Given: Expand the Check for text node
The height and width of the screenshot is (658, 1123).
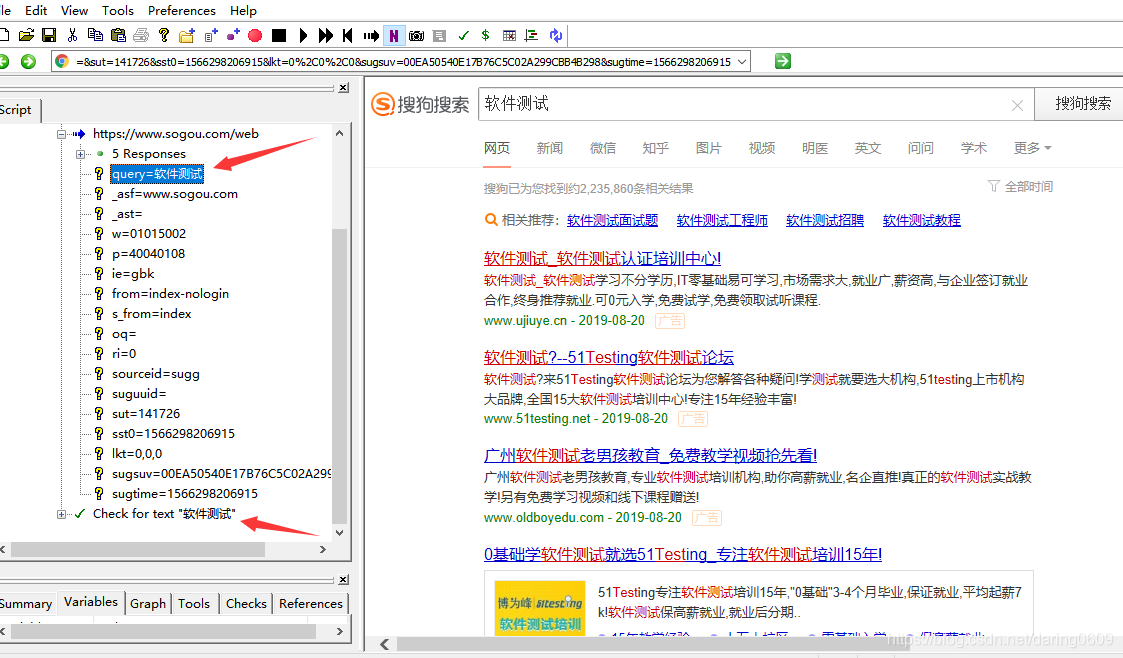Looking at the screenshot, I should coord(62,514).
